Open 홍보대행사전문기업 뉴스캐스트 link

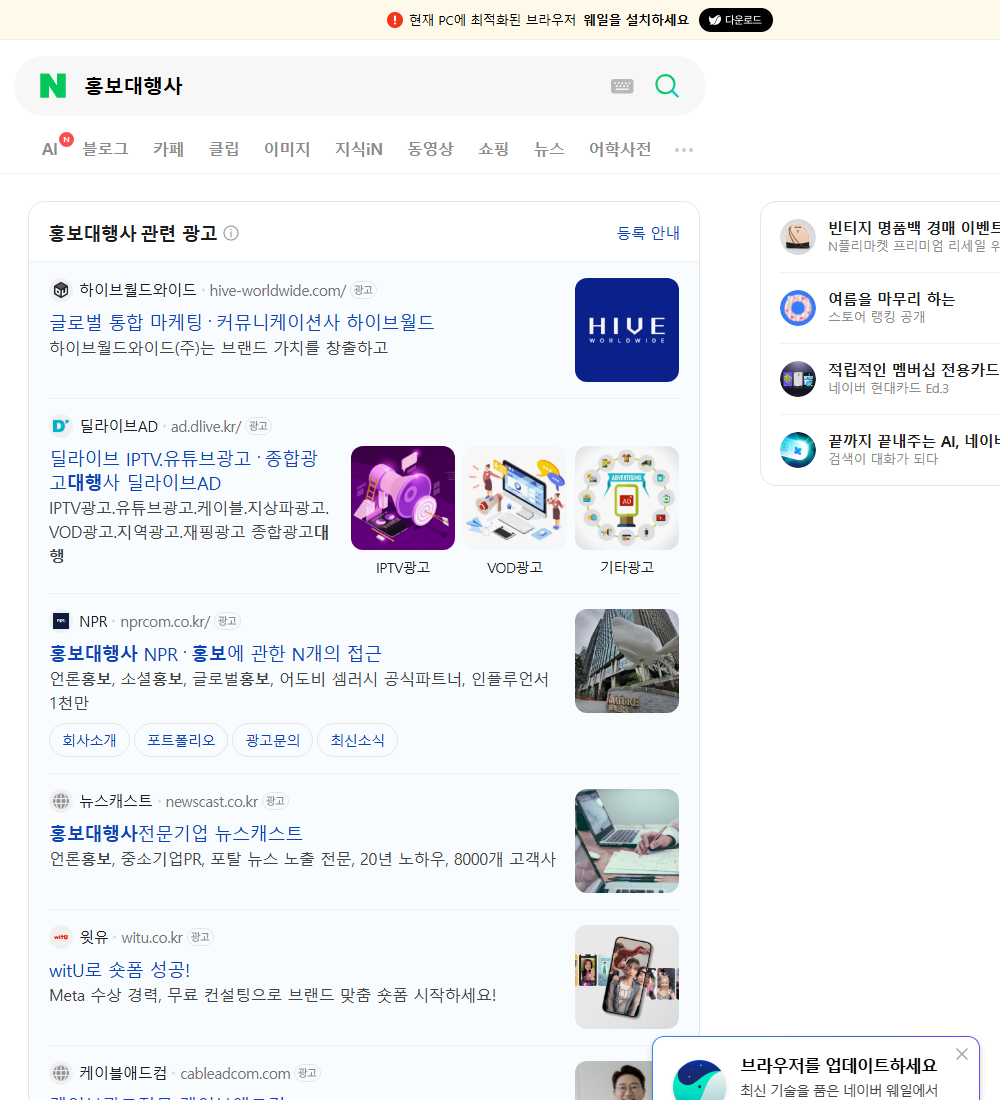pyautogui.click(x=176, y=833)
